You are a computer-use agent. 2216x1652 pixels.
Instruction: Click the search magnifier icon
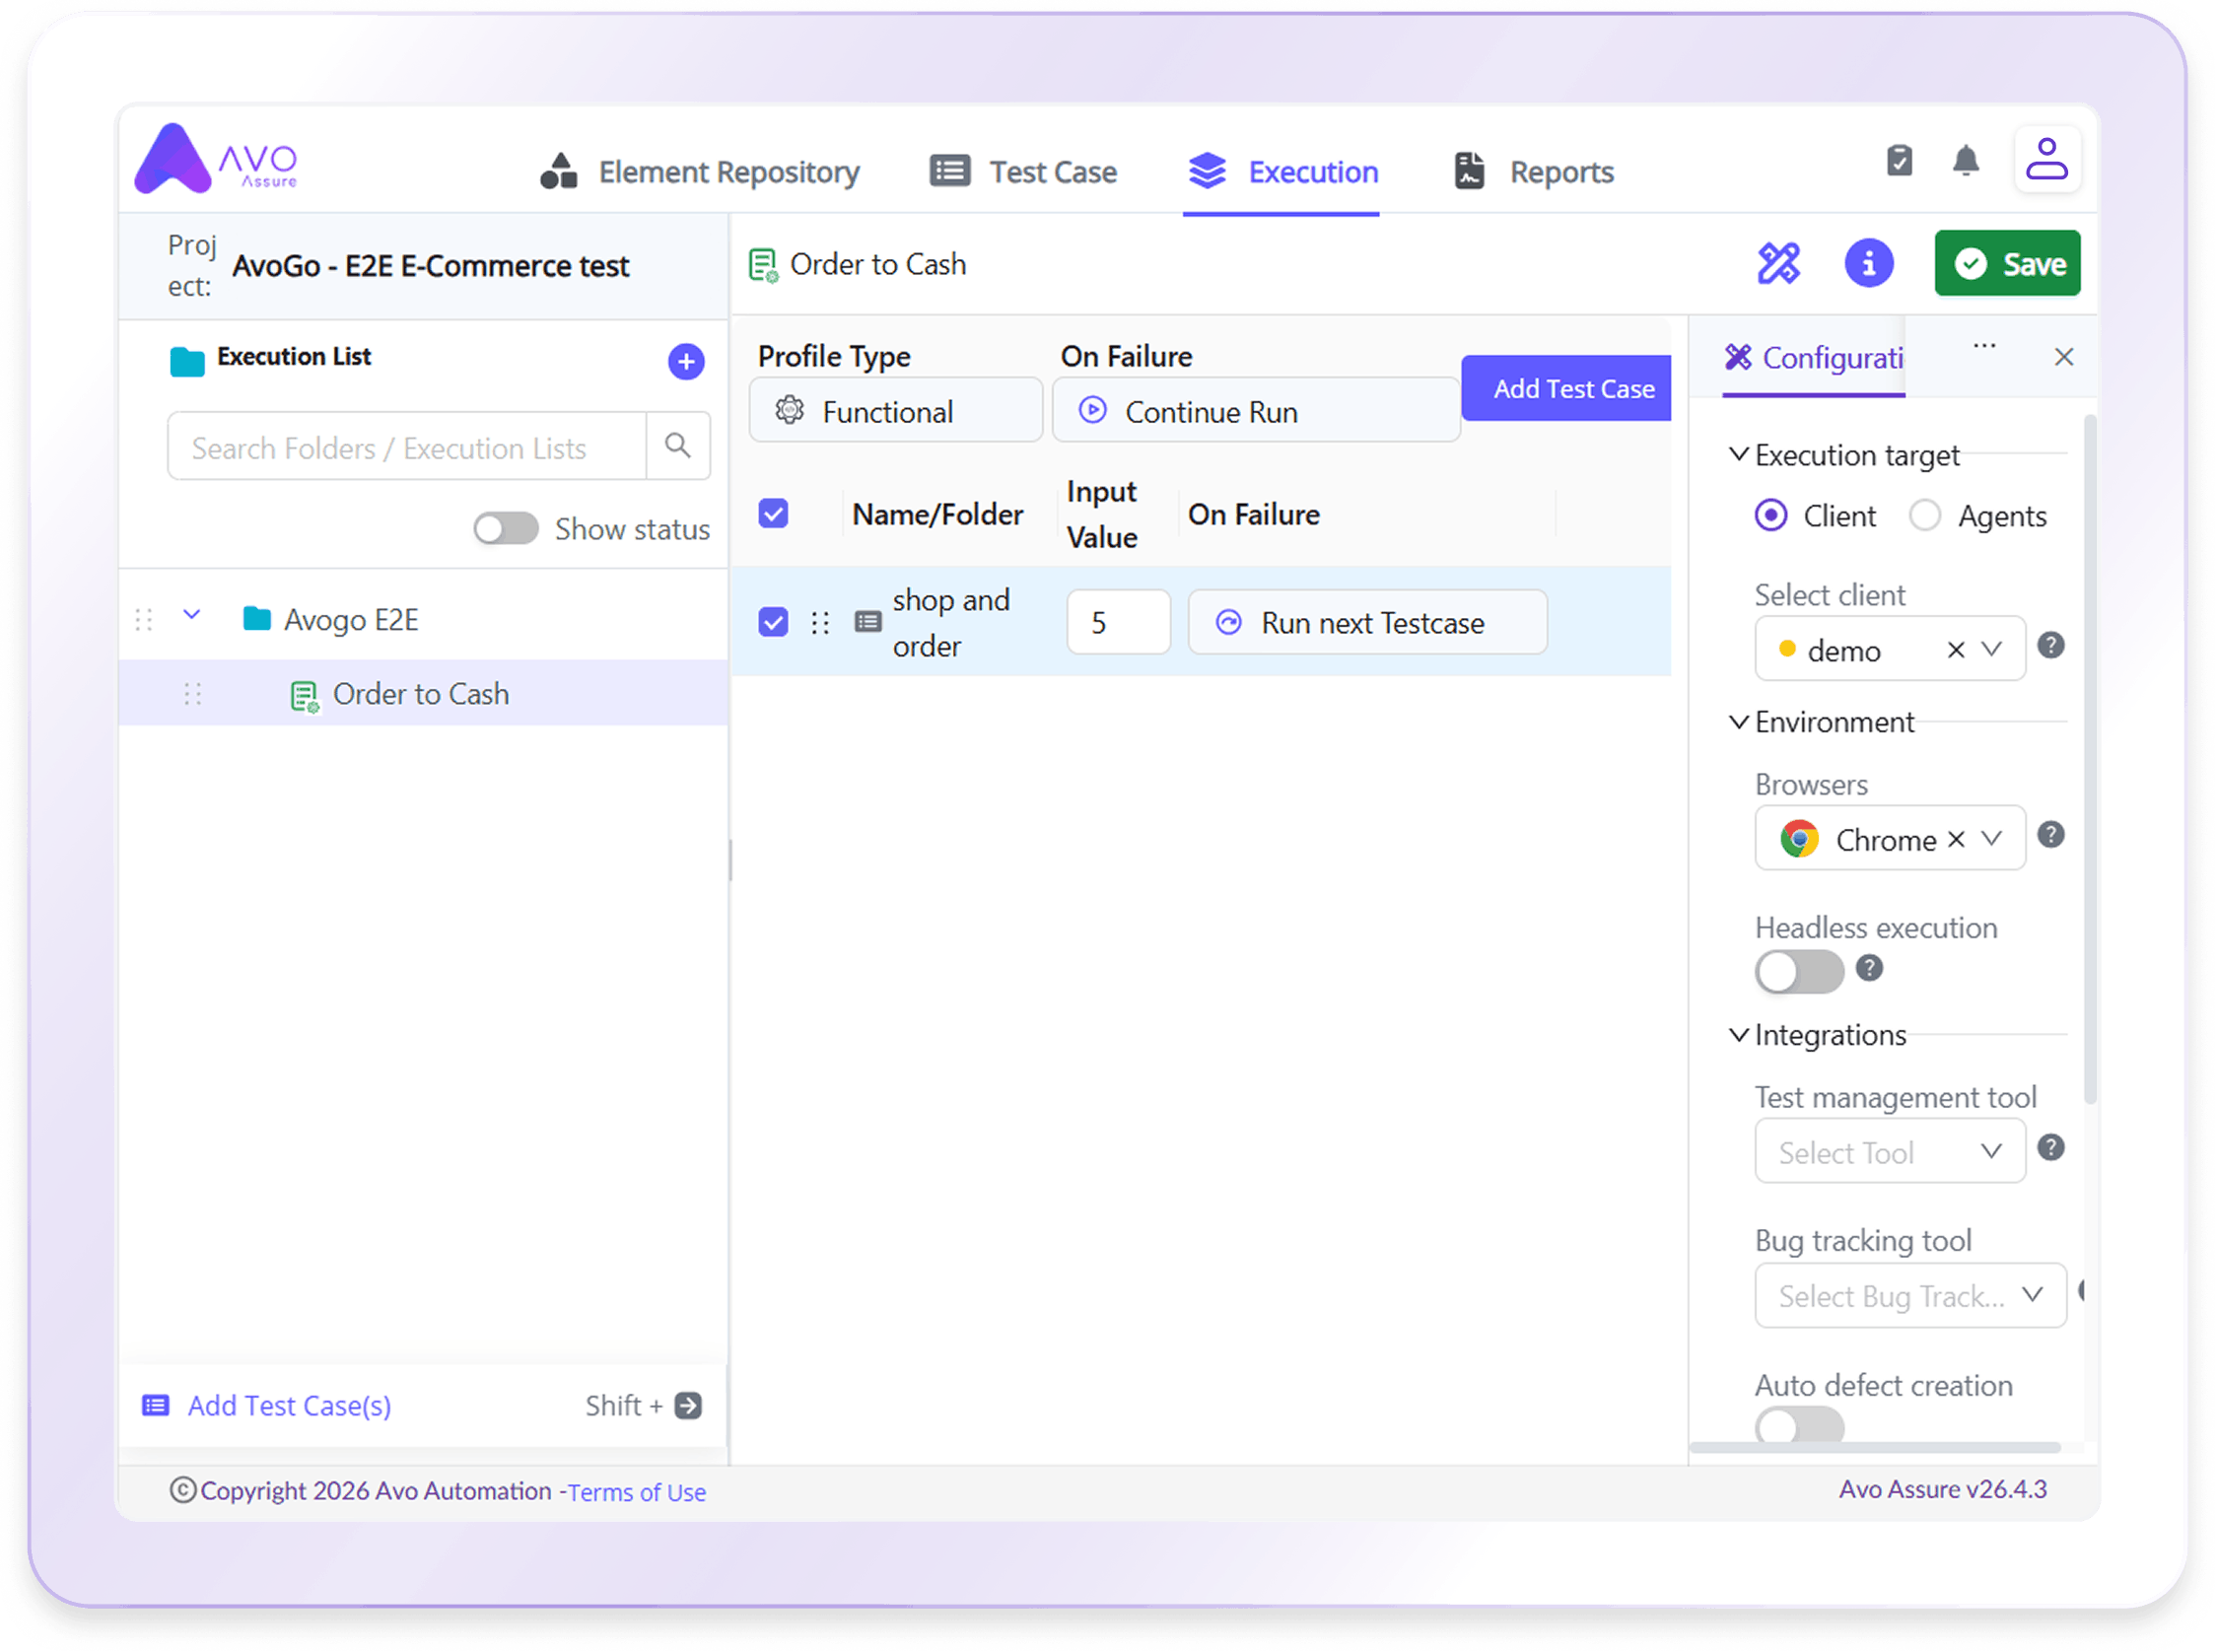(x=677, y=446)
